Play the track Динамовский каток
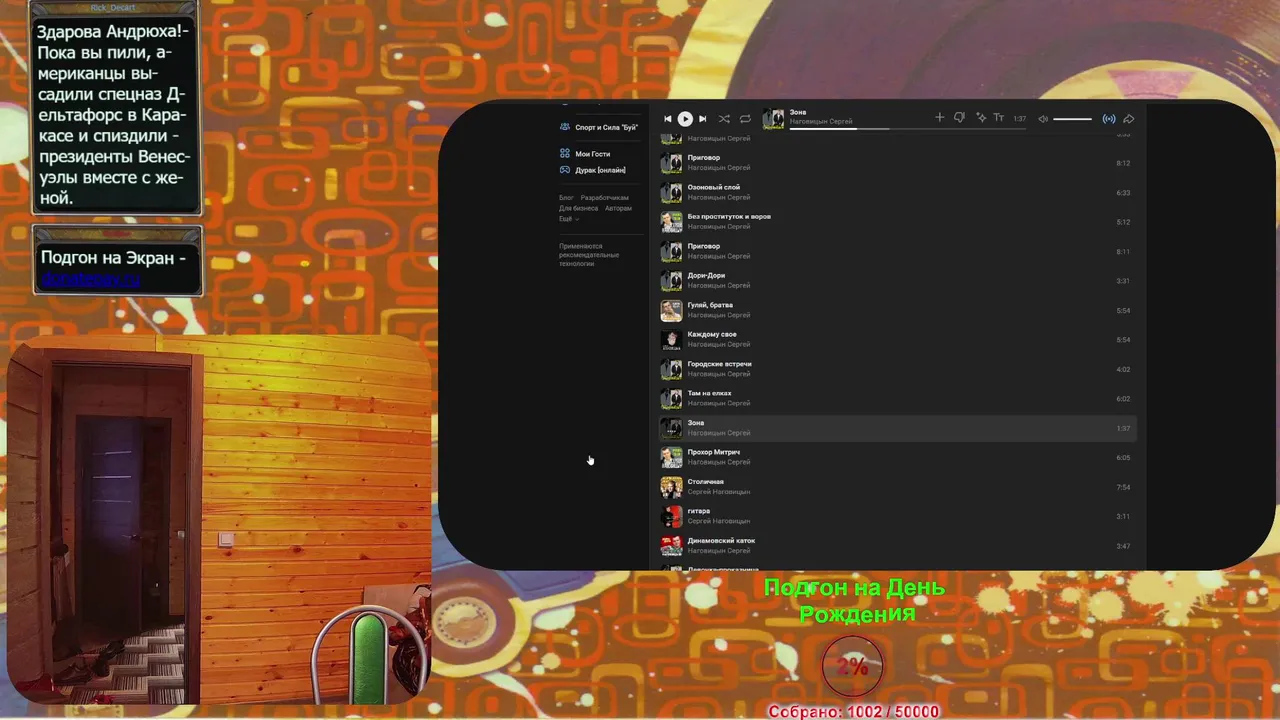This screenshot has width=1280, height=720. tap(897, 546)
